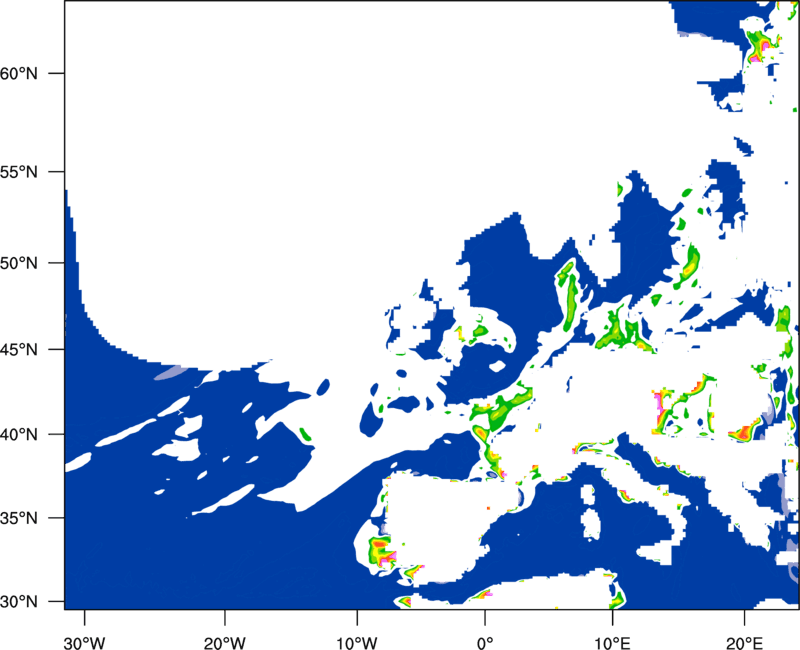Click the 30°W longitude label
The height and width of the screenshot is (650, 800).
(85, 643)
